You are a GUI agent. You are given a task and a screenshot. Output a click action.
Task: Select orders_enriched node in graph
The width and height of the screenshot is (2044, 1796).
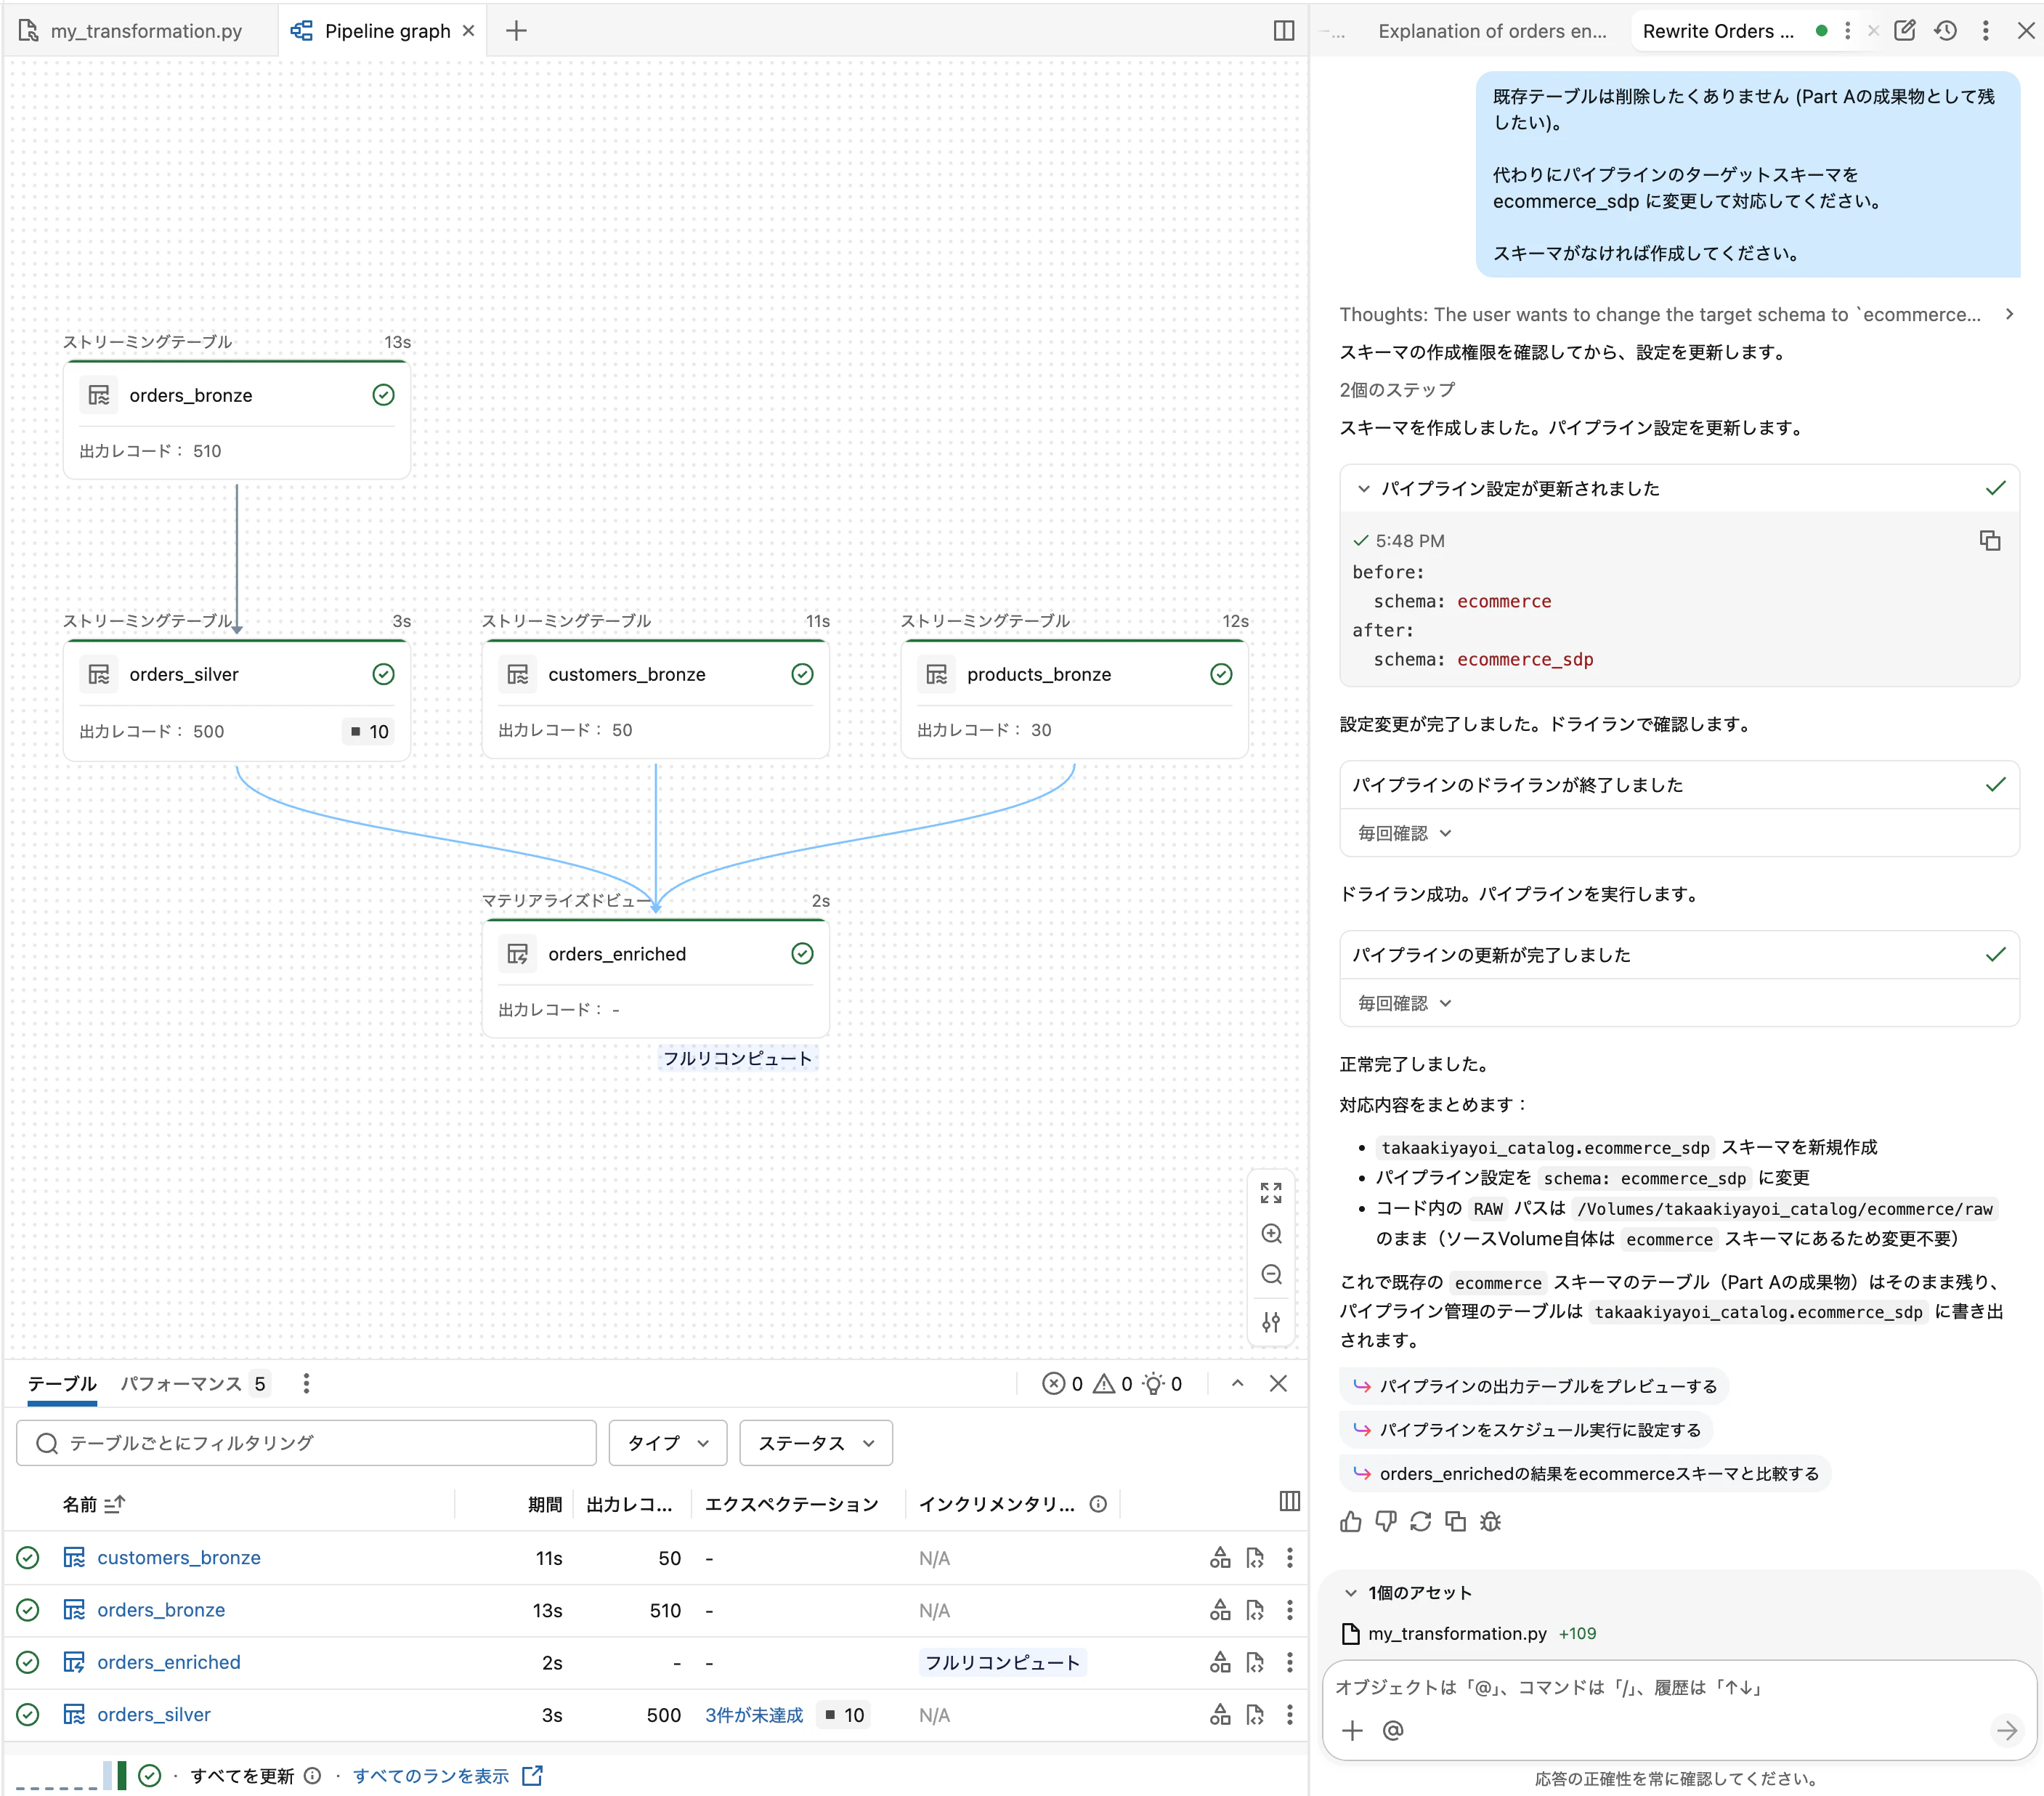(655, 977)
